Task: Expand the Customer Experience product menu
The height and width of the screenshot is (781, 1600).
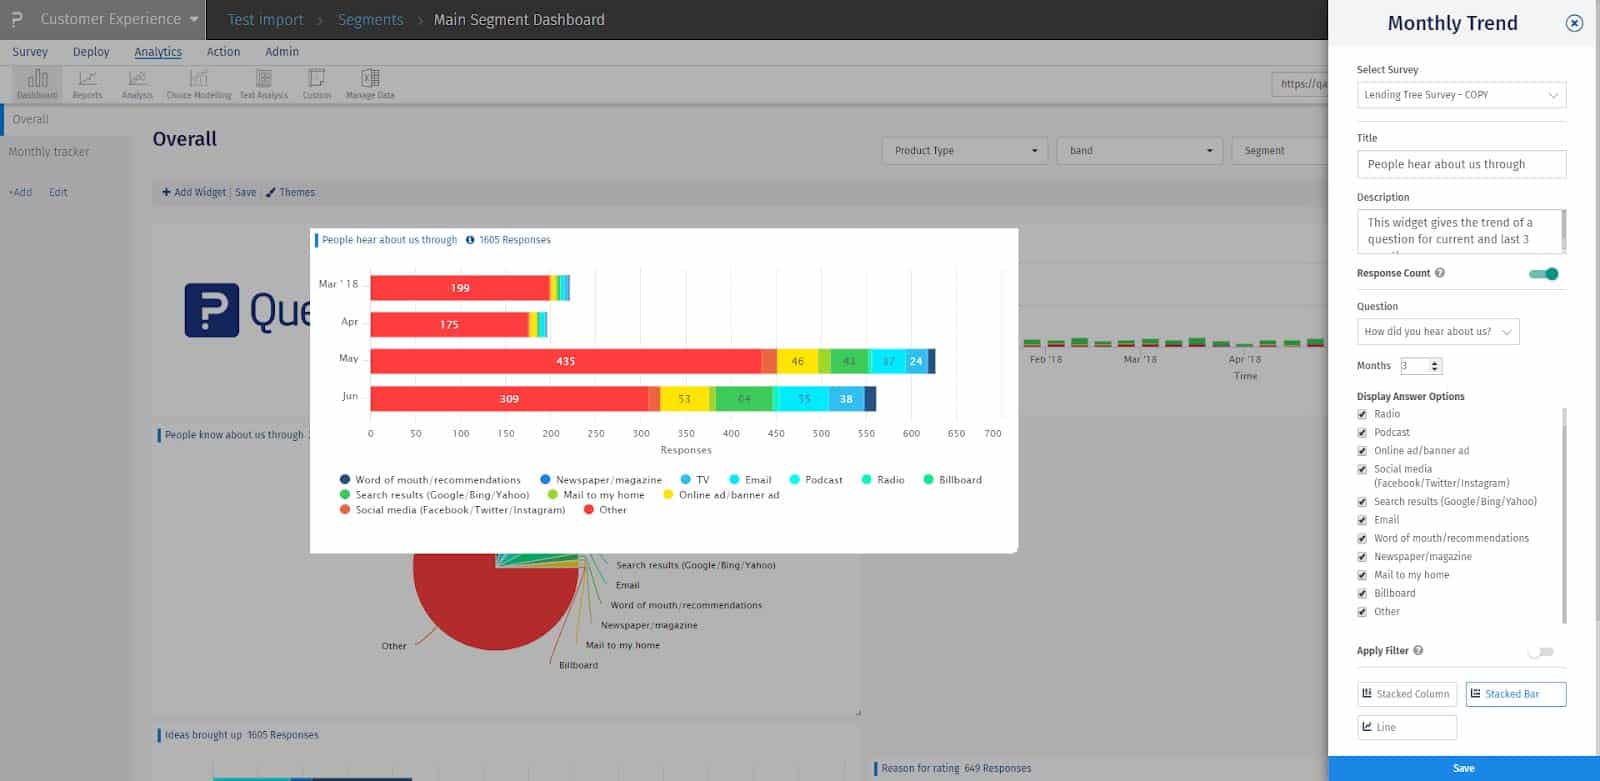Action: tap(119, 19)
